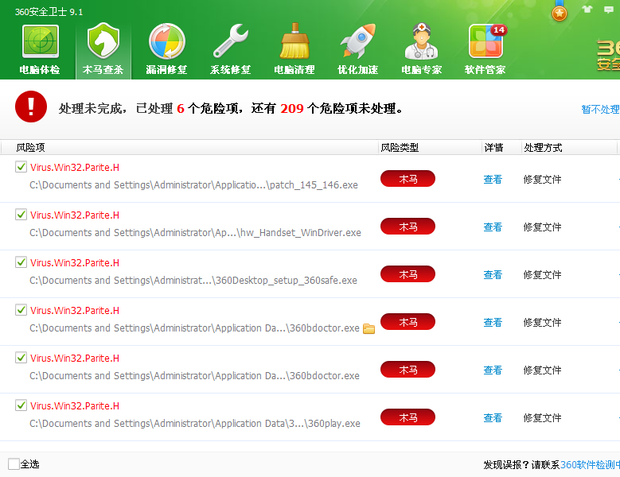The image size is (620, 477).
Task: Click 木马 red badge for patch_145_146.exe
Action: pos(407,179)
